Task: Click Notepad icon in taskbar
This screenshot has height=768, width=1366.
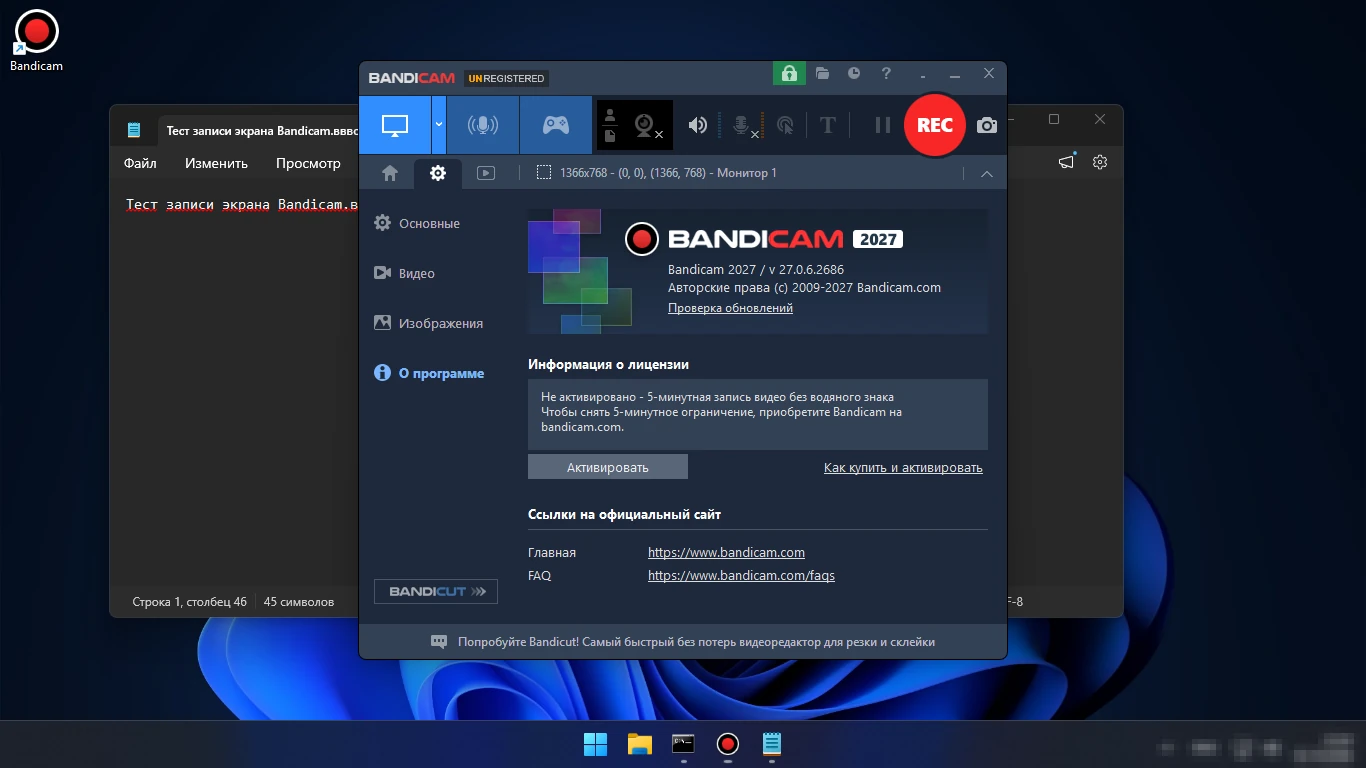Action: click(x=771, y=744)
